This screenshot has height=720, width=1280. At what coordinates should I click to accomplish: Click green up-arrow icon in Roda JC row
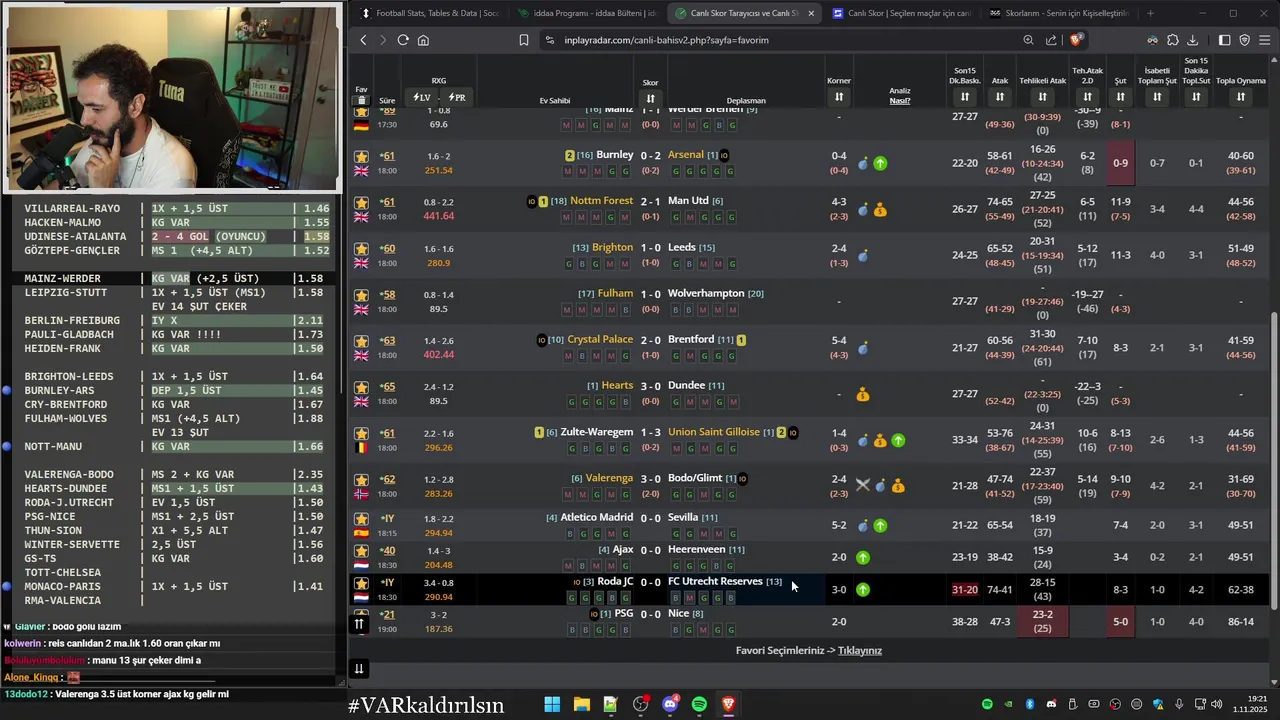pyautogui.click(x=863, y=590)
